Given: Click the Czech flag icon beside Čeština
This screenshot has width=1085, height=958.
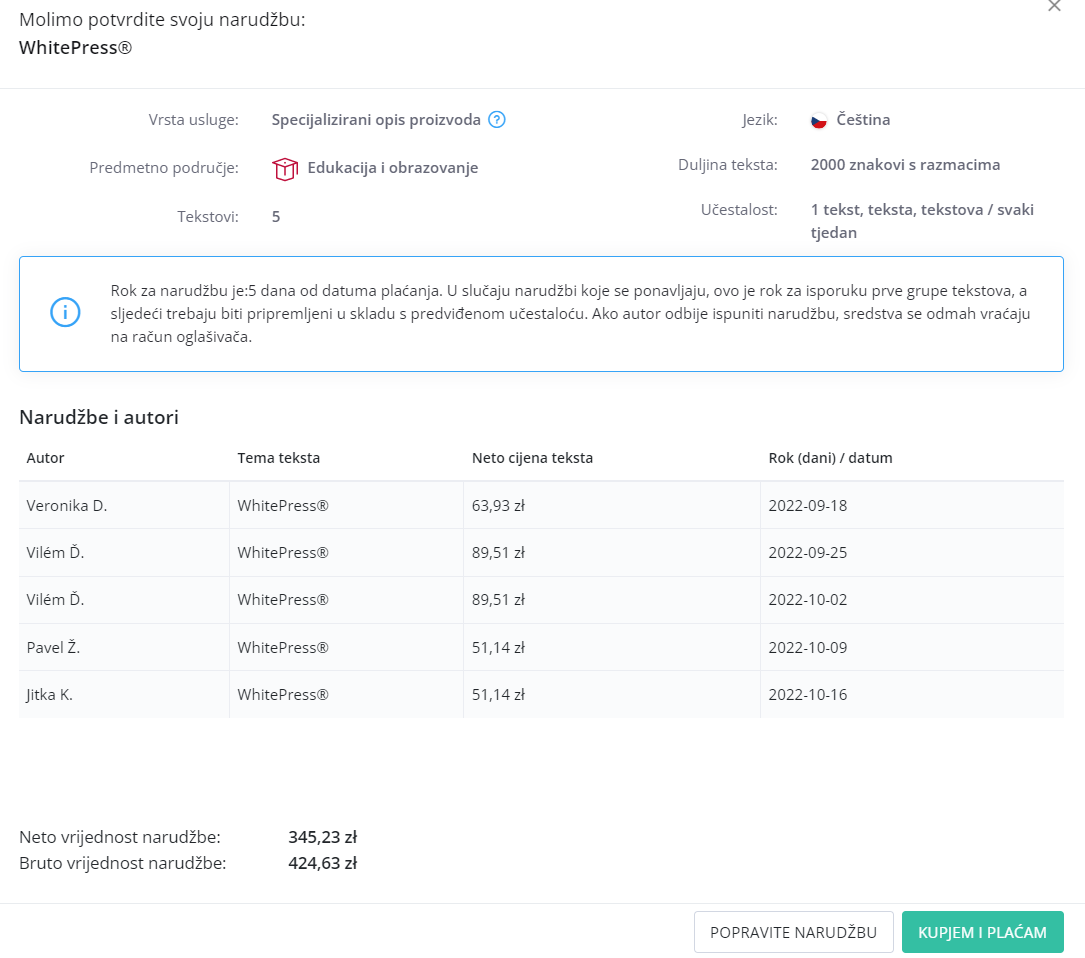Looking at the screenshot, I should pyautogui.click(x=819, y=120).
